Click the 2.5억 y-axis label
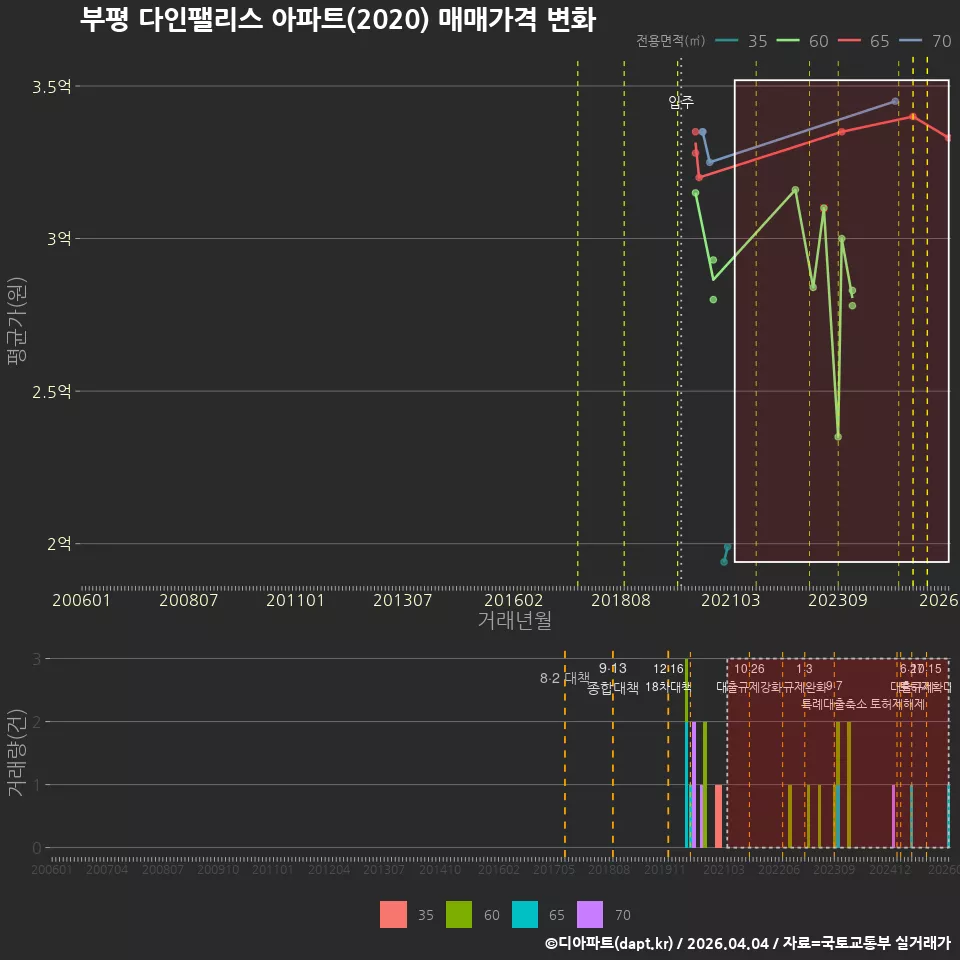Screen dimensions: 960x960 click(x=52, y=391)
